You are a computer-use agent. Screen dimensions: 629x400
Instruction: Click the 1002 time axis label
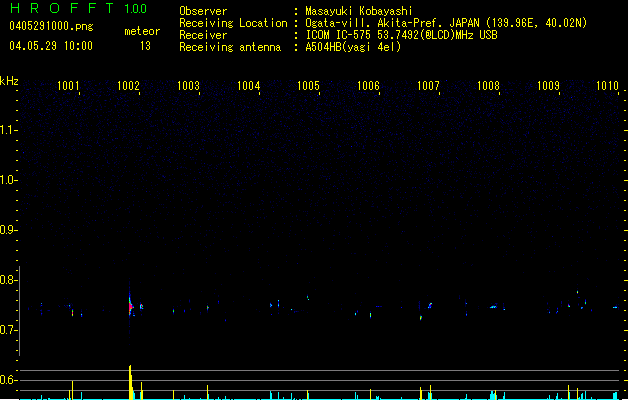click(x=128, y=85)
